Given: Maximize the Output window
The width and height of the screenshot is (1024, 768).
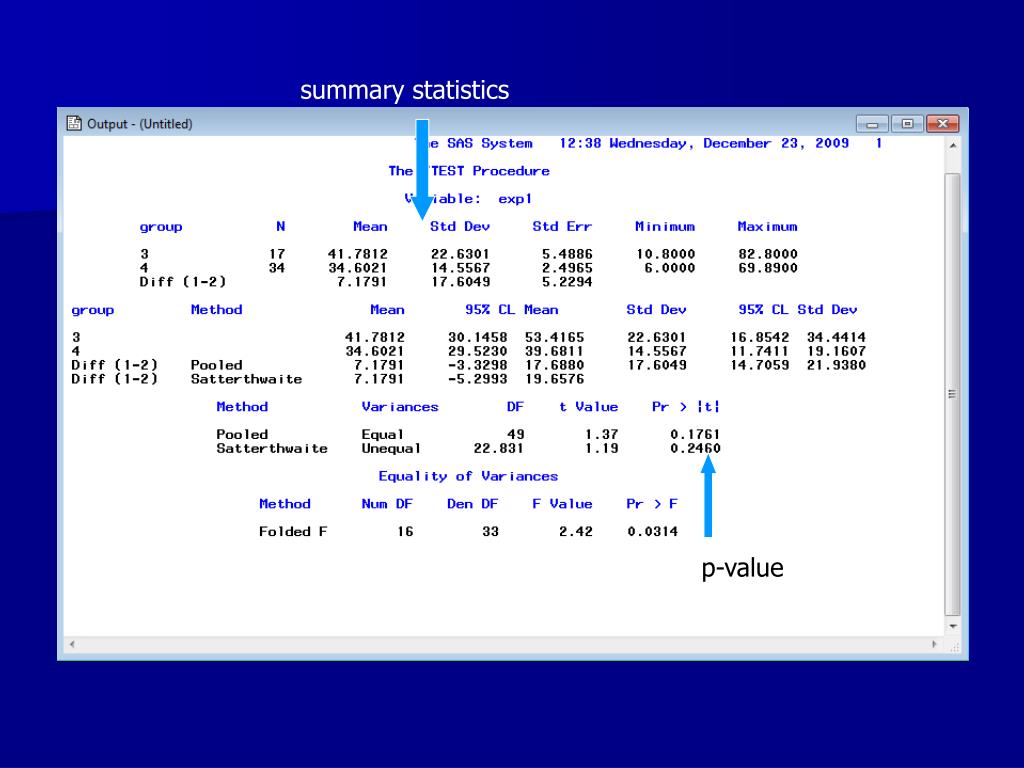Looking at the screenshot, I should [x=907, y=123].
